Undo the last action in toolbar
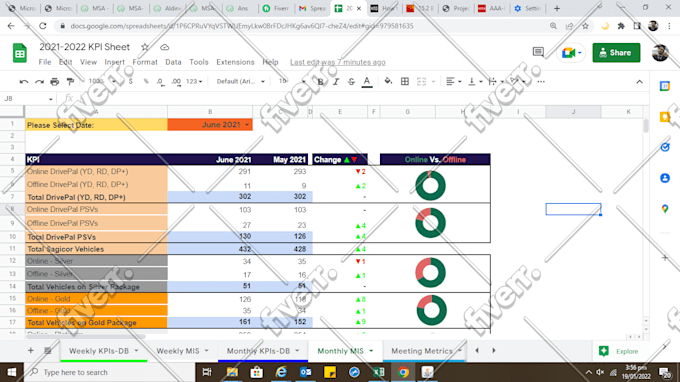The height and width of the screenshot is (382, 680). coord(24,82)
